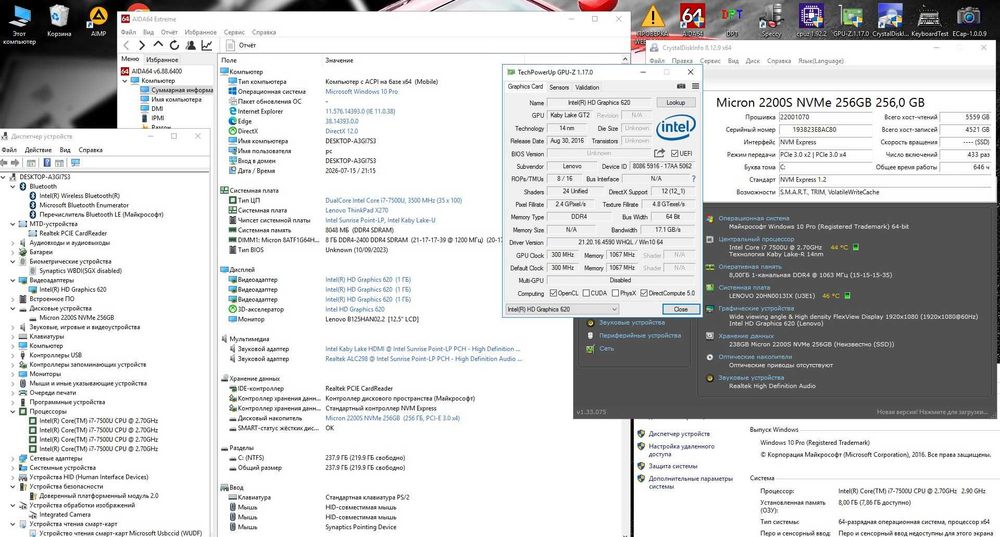Open the GPU-Z.1.17.0 desktop shortcut
1000x537 pixels.
[851, 21]
